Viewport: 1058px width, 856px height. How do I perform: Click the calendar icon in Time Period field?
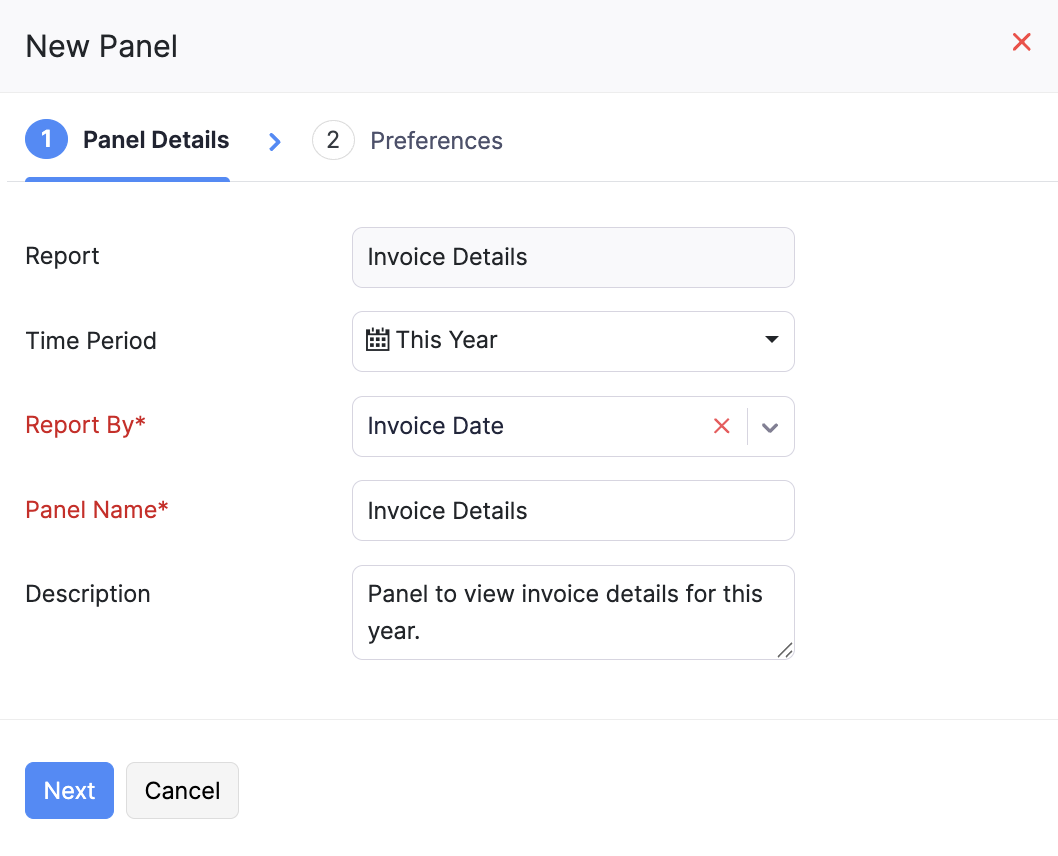click(378, 340)
